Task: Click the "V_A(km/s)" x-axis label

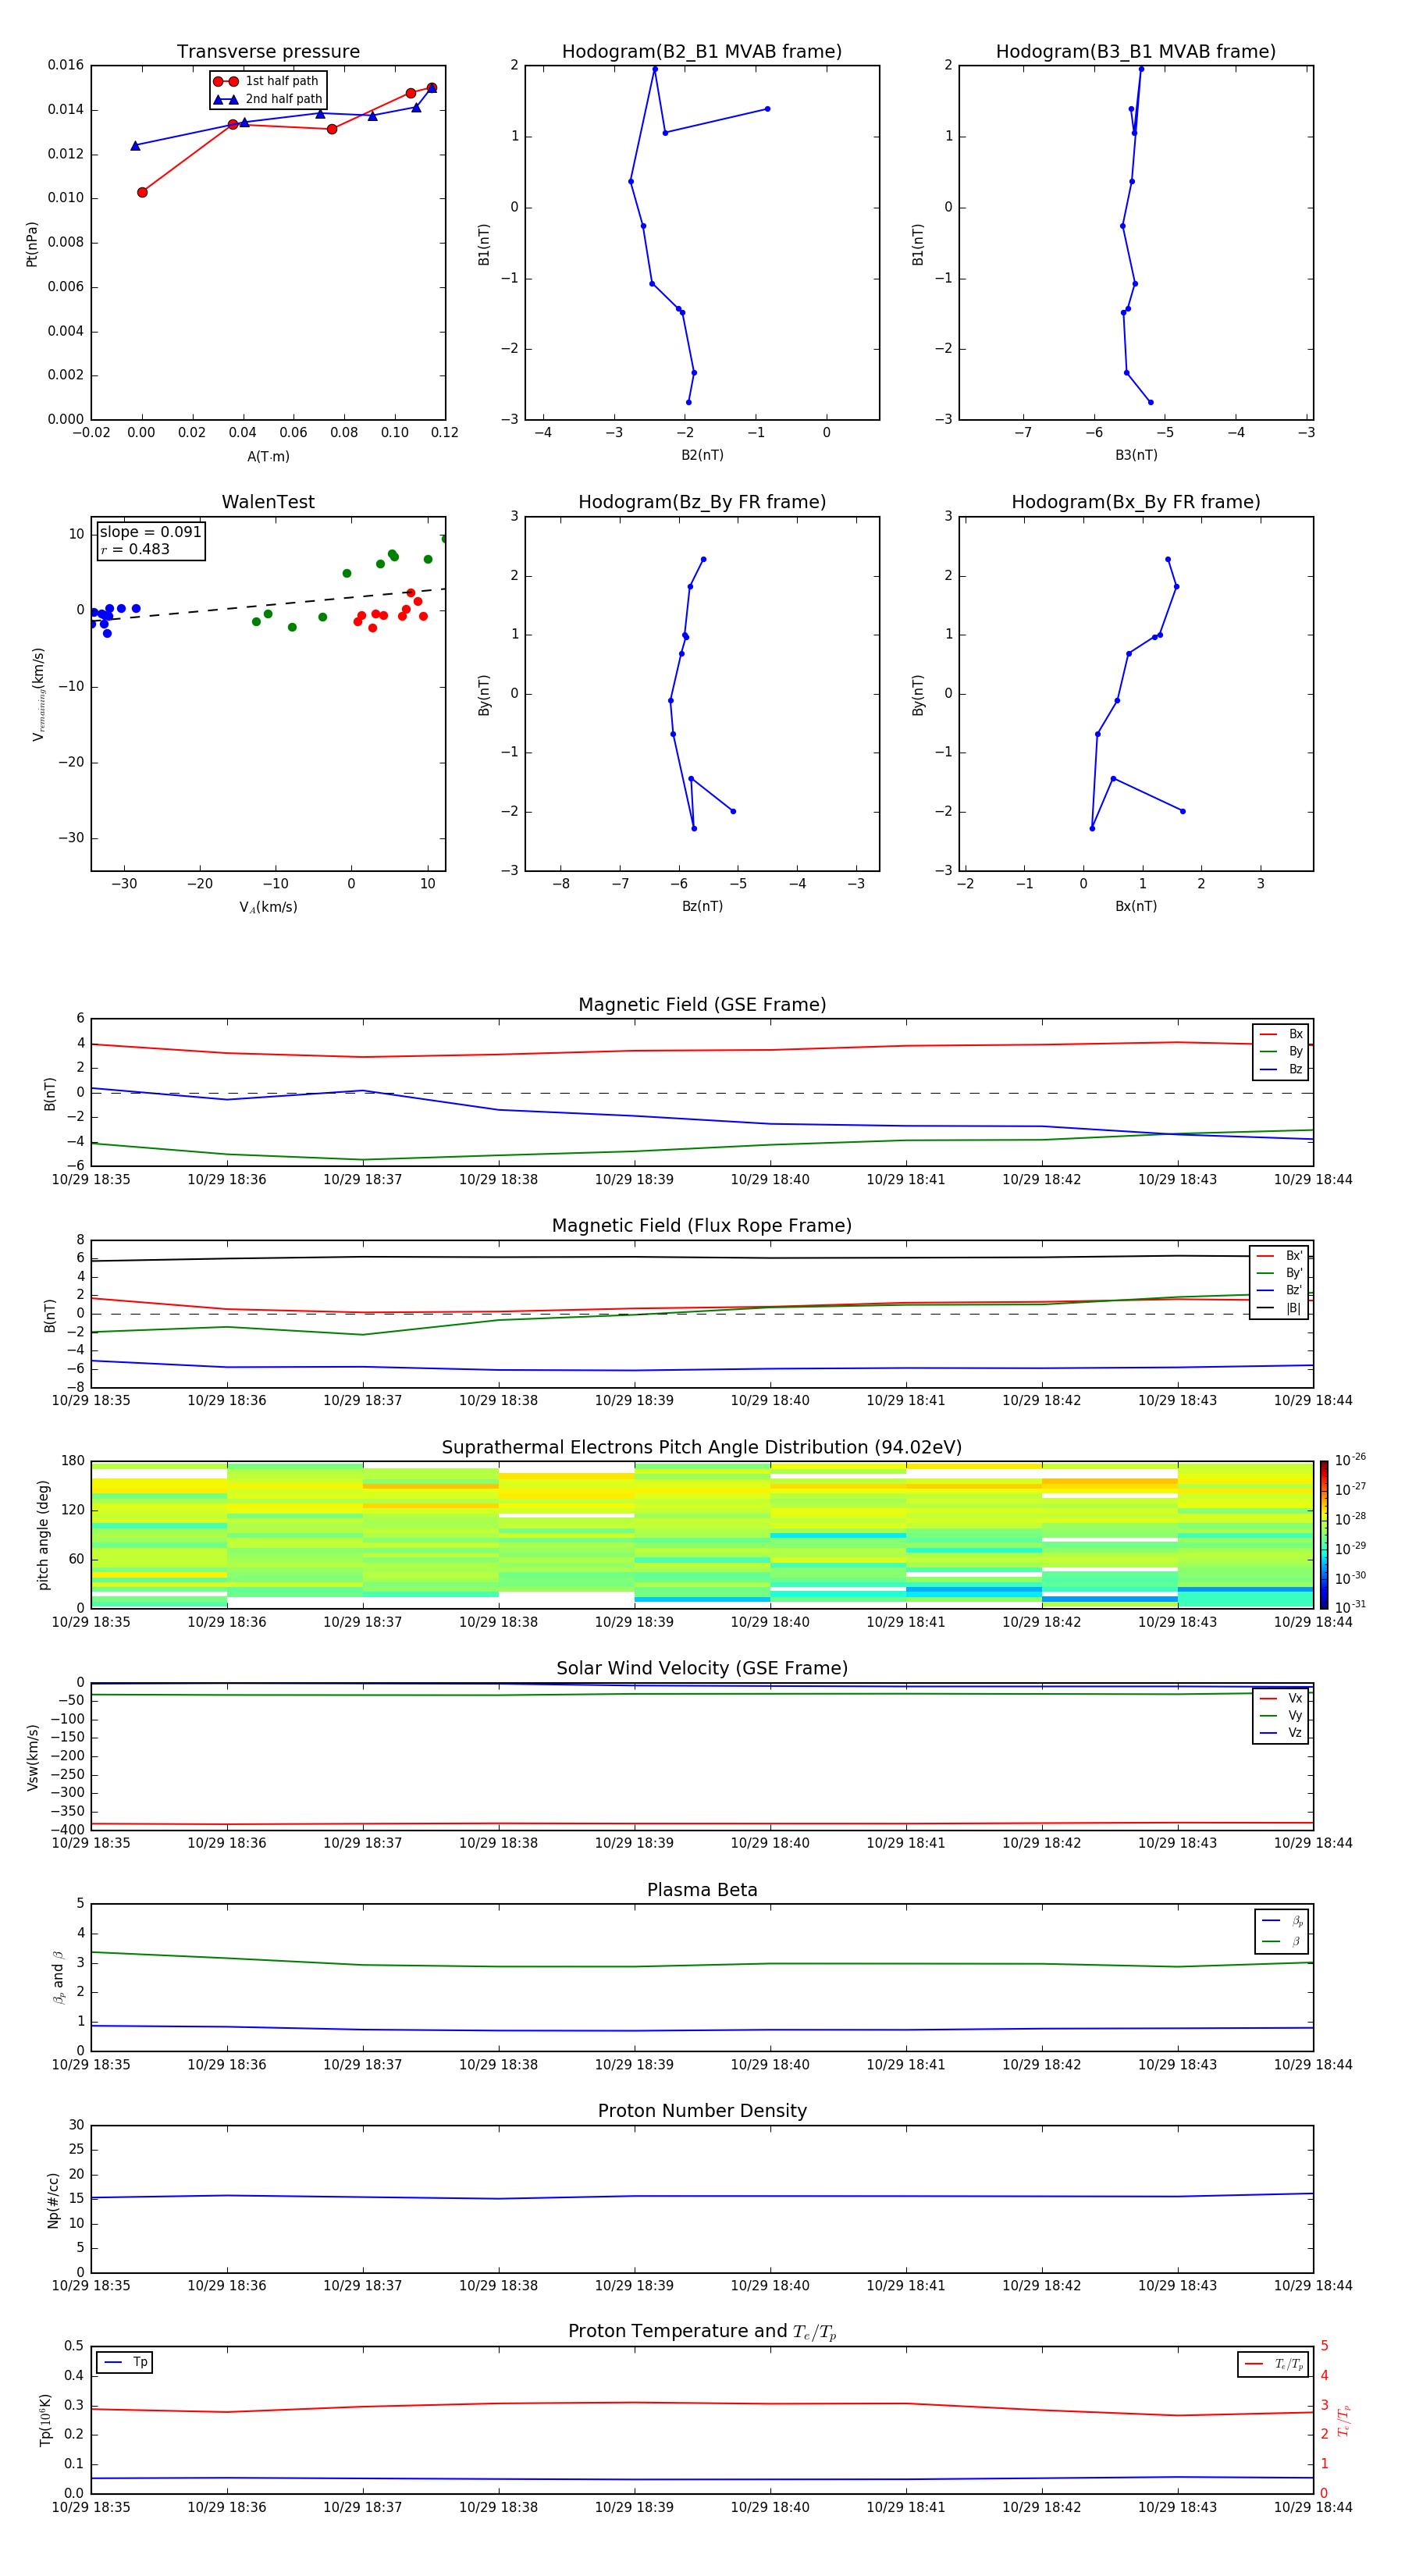Action: pos(268,907)
